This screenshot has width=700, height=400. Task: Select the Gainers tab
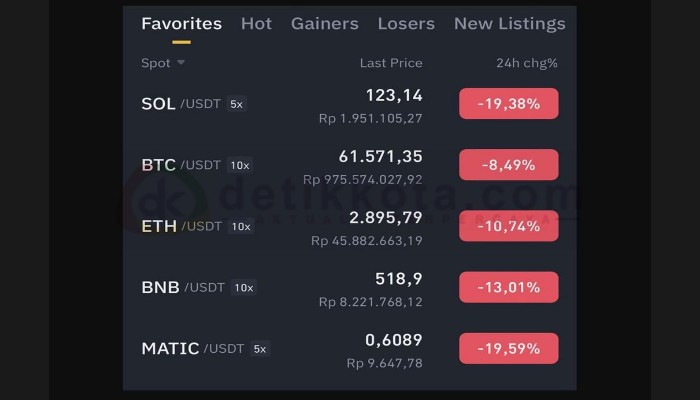point(325,24)
